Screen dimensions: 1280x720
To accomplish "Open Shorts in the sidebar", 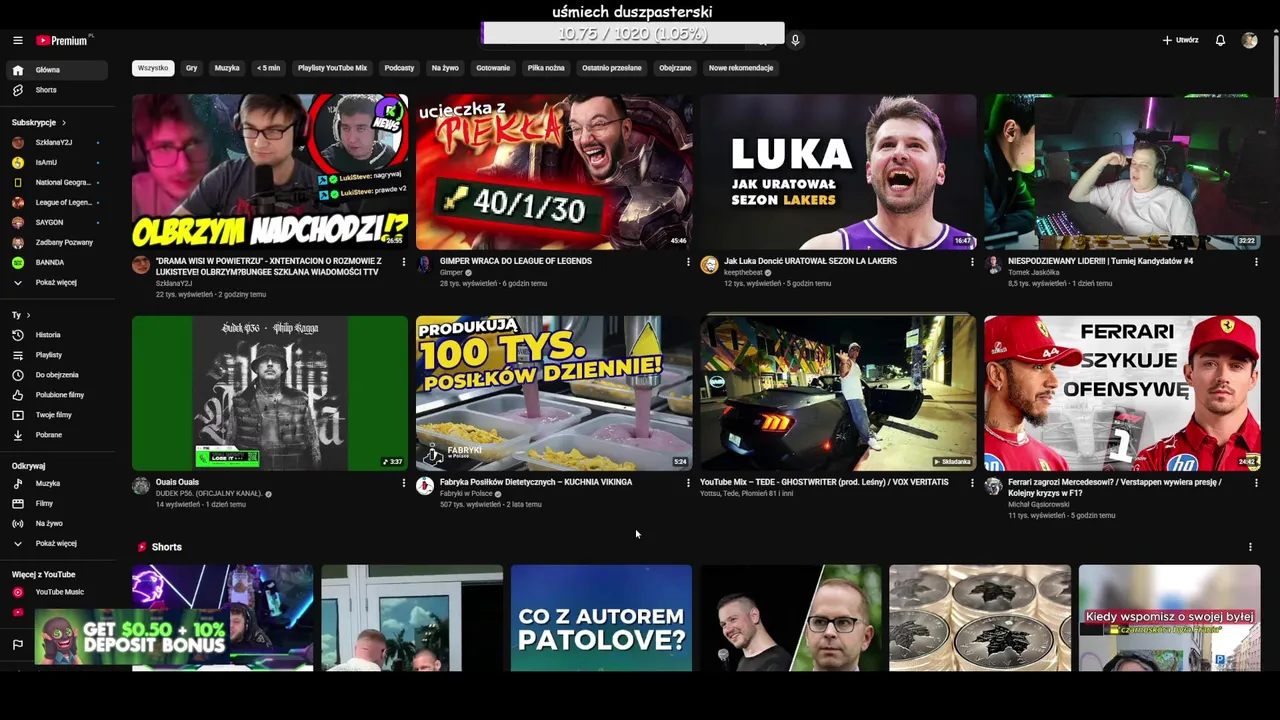I will (56, 90).
